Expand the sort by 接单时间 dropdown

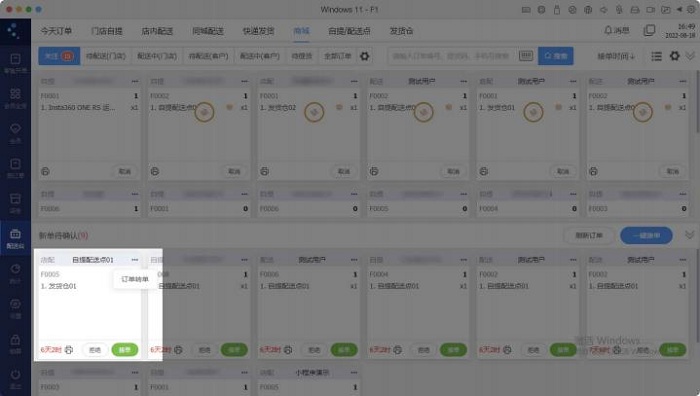(x=616, y=56)
